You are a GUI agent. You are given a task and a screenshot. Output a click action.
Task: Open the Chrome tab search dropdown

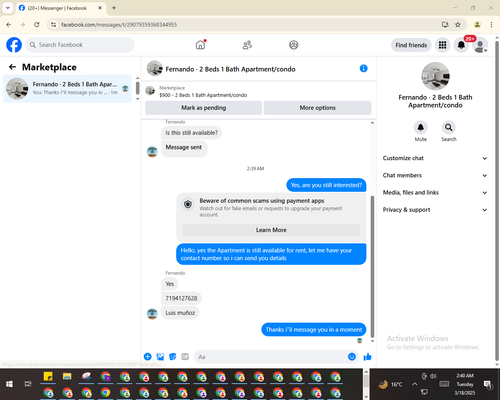coord(8,8)
